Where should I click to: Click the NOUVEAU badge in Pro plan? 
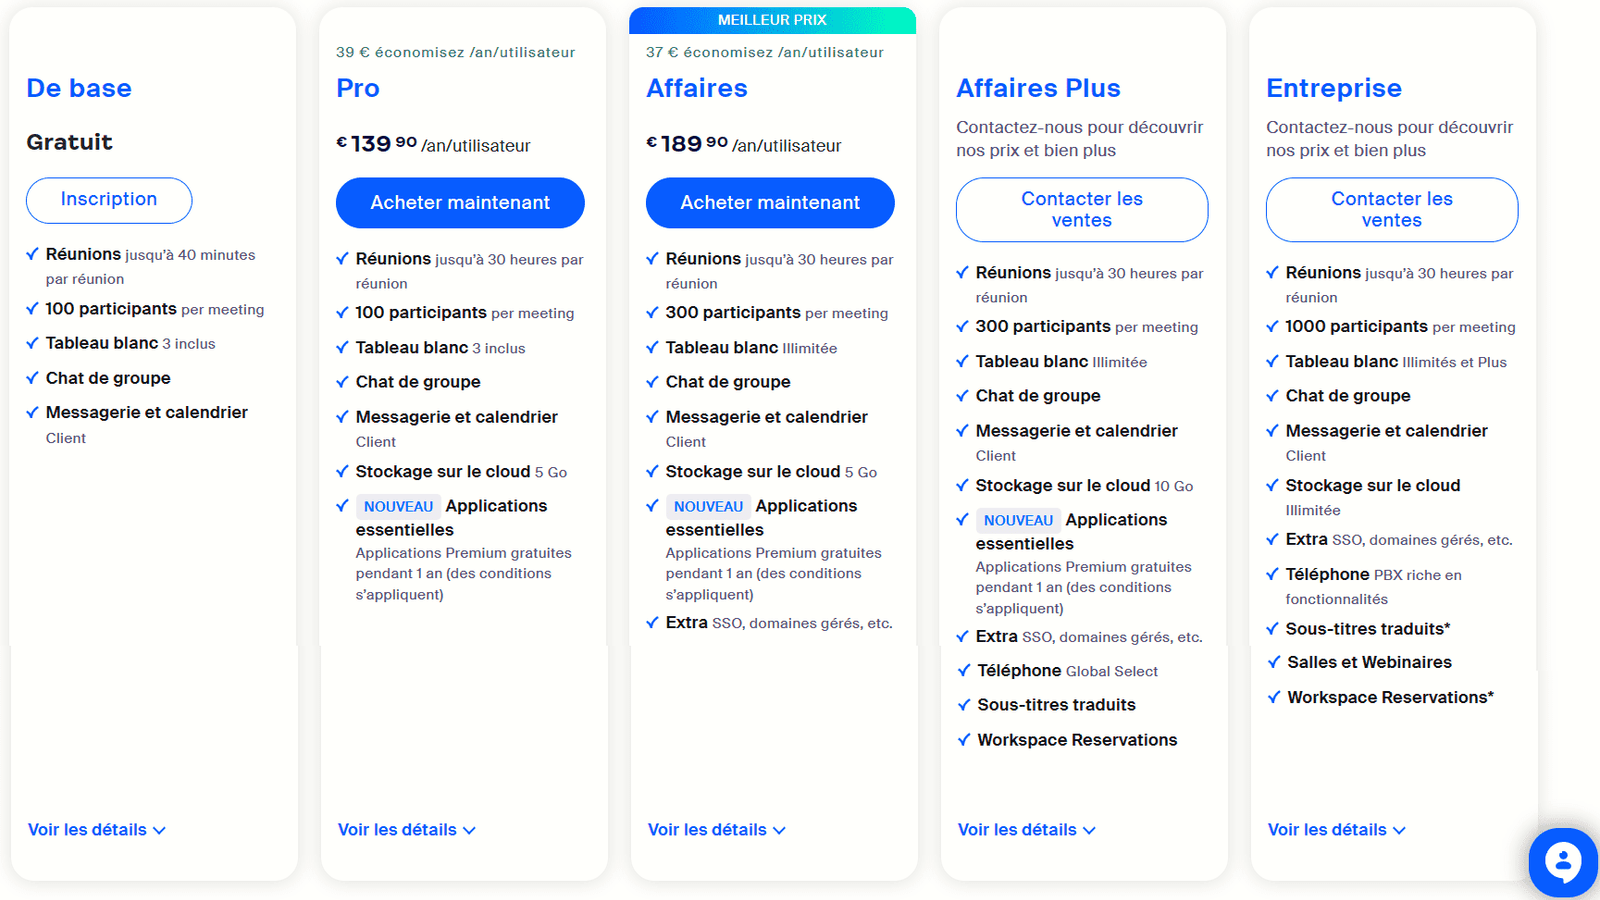(398, 507)
